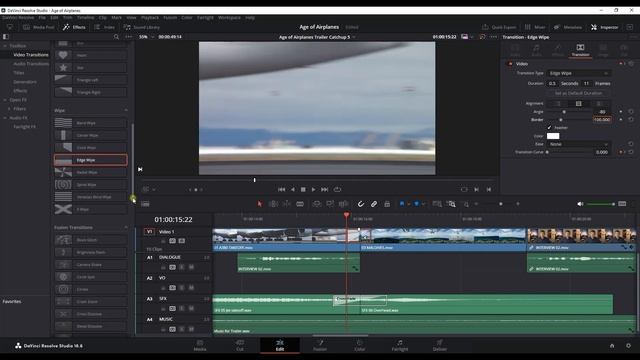Mute the A1 DIALOGUE track
Screen dimensions: 640x360
click(x=191, y=267)
